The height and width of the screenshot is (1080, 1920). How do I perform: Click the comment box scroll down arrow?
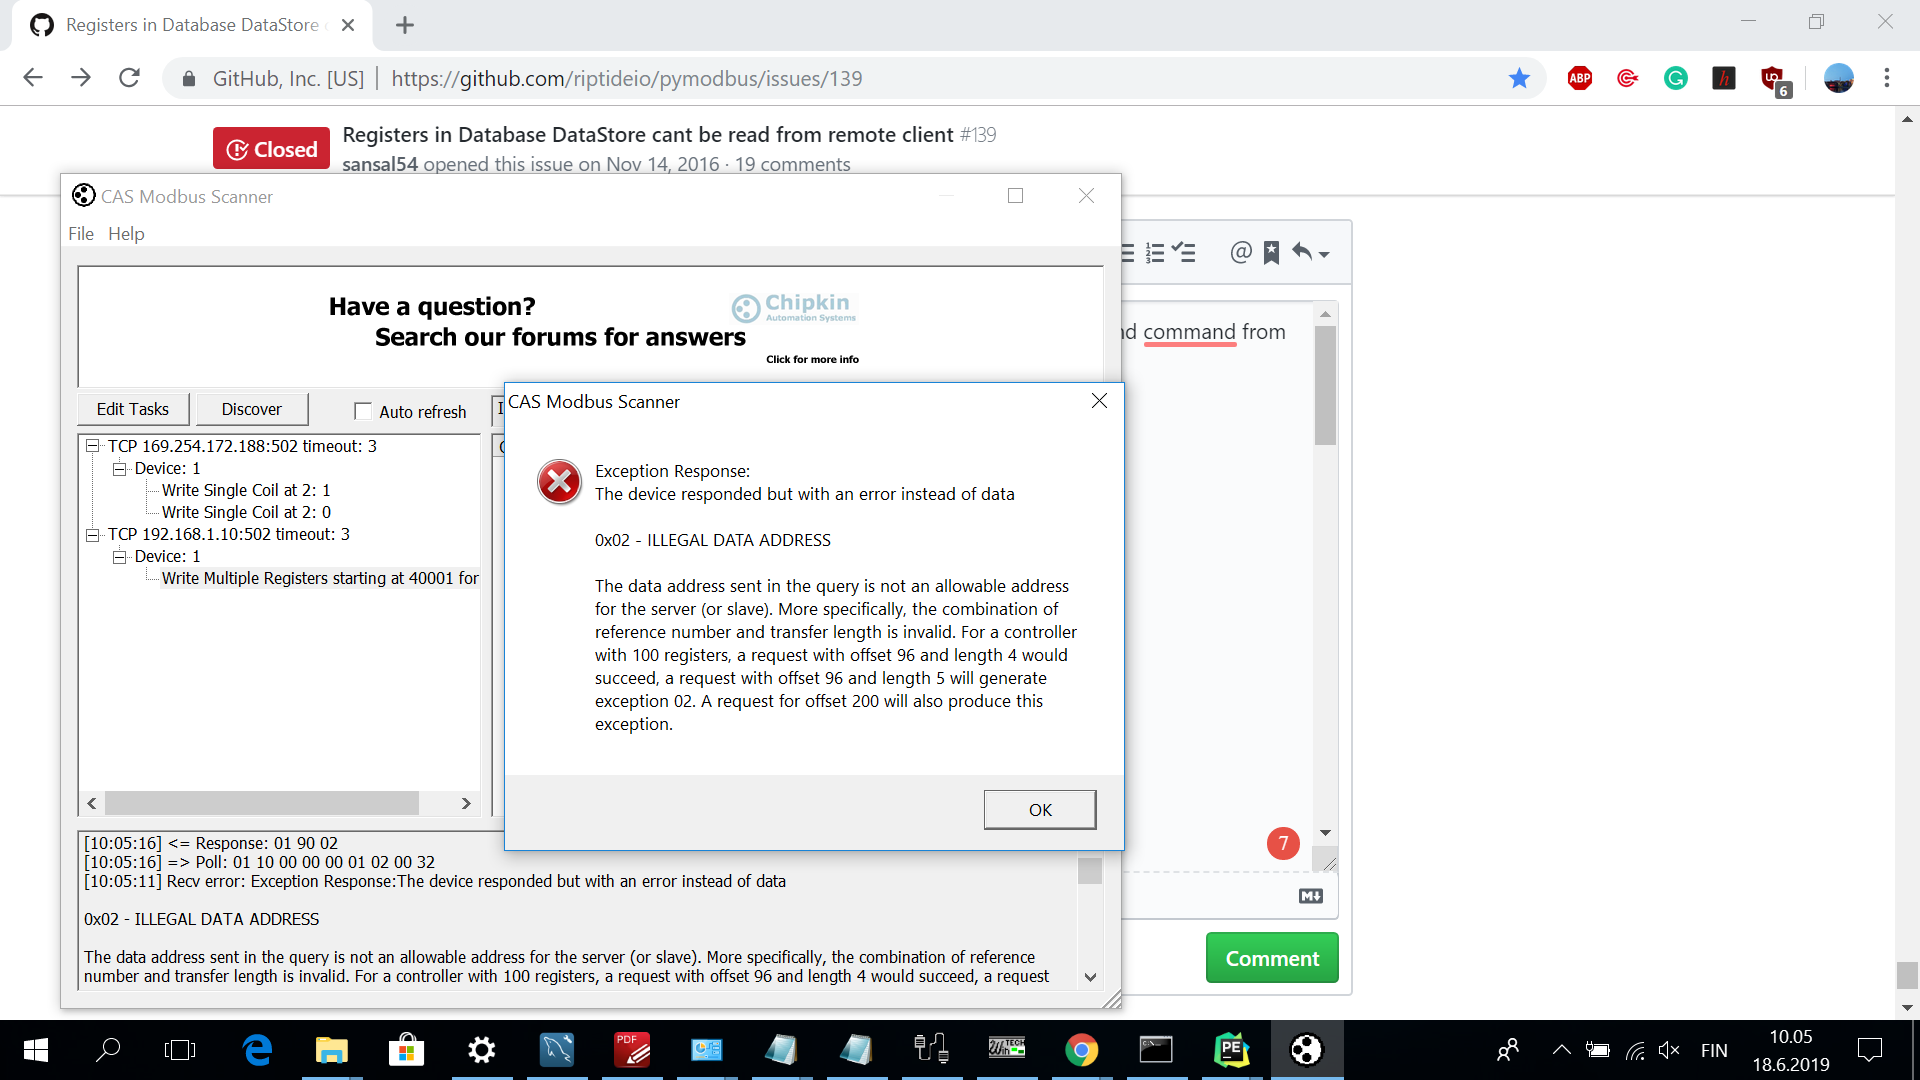pyautogui.click(x=1325, y=833)
